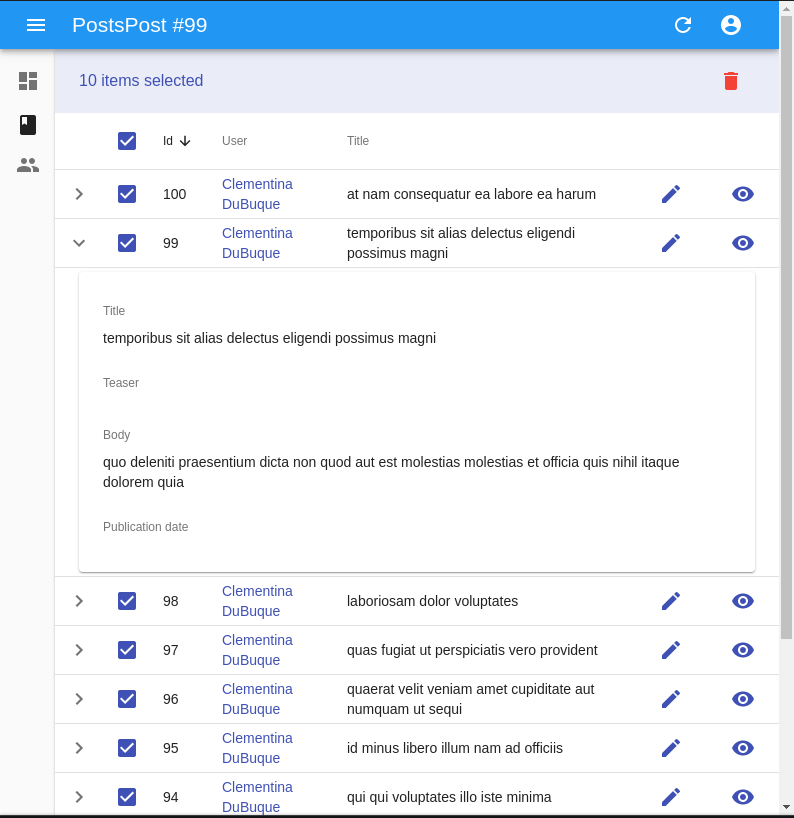Expand the row for post 100

(x=79, y=194)
